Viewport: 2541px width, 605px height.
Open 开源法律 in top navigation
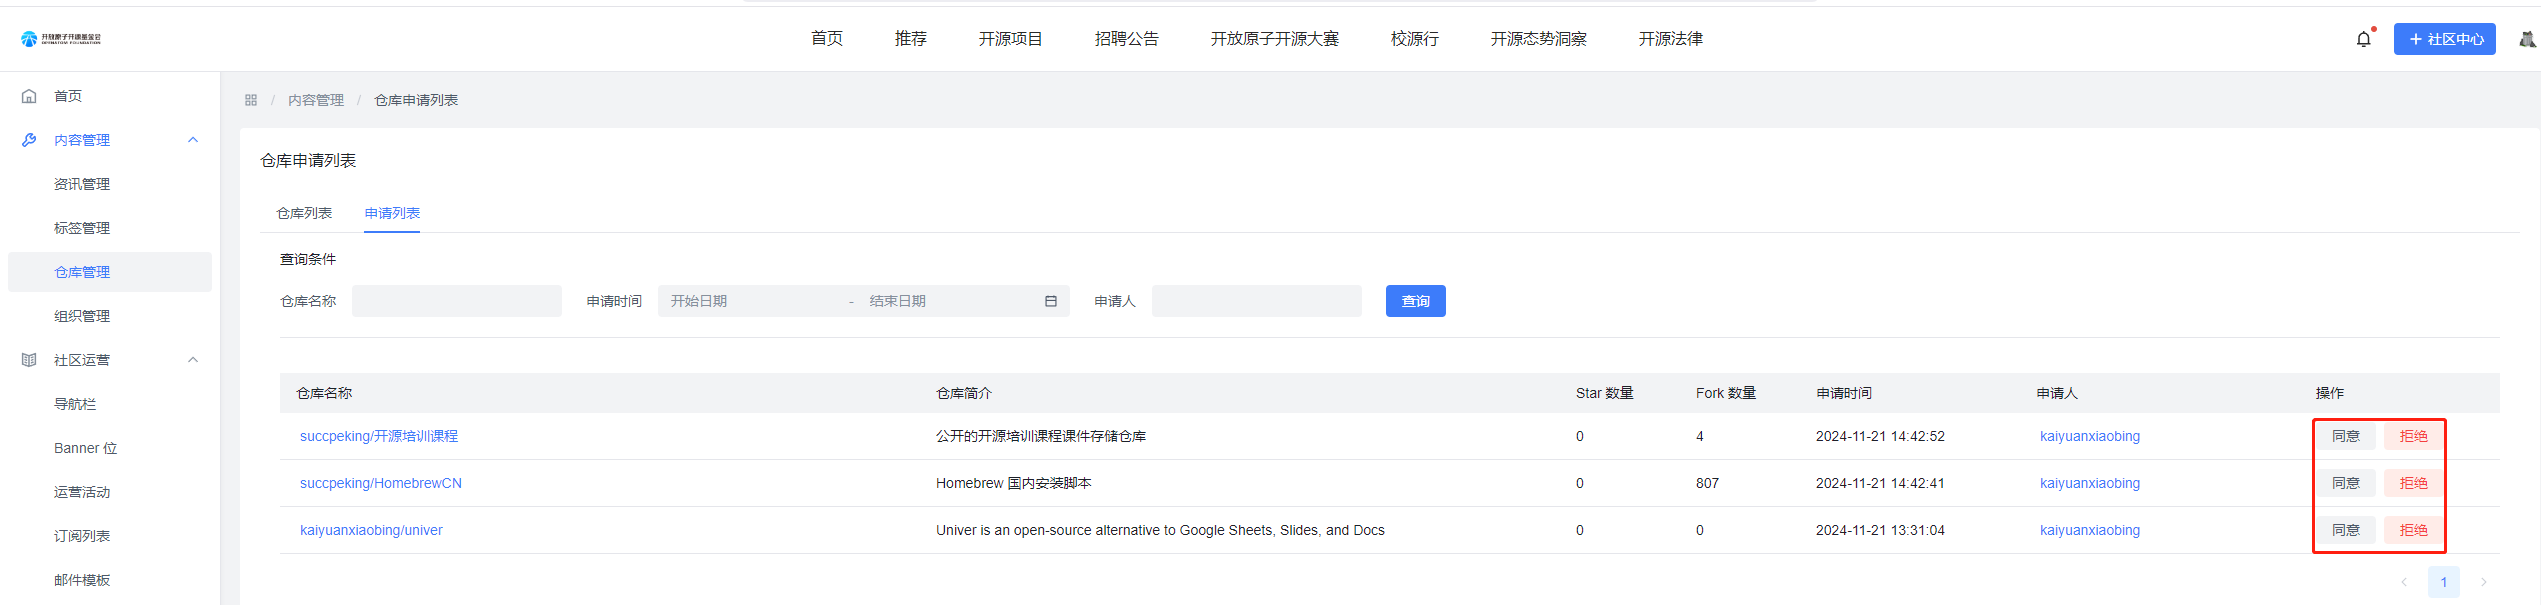coord(1671,39)
